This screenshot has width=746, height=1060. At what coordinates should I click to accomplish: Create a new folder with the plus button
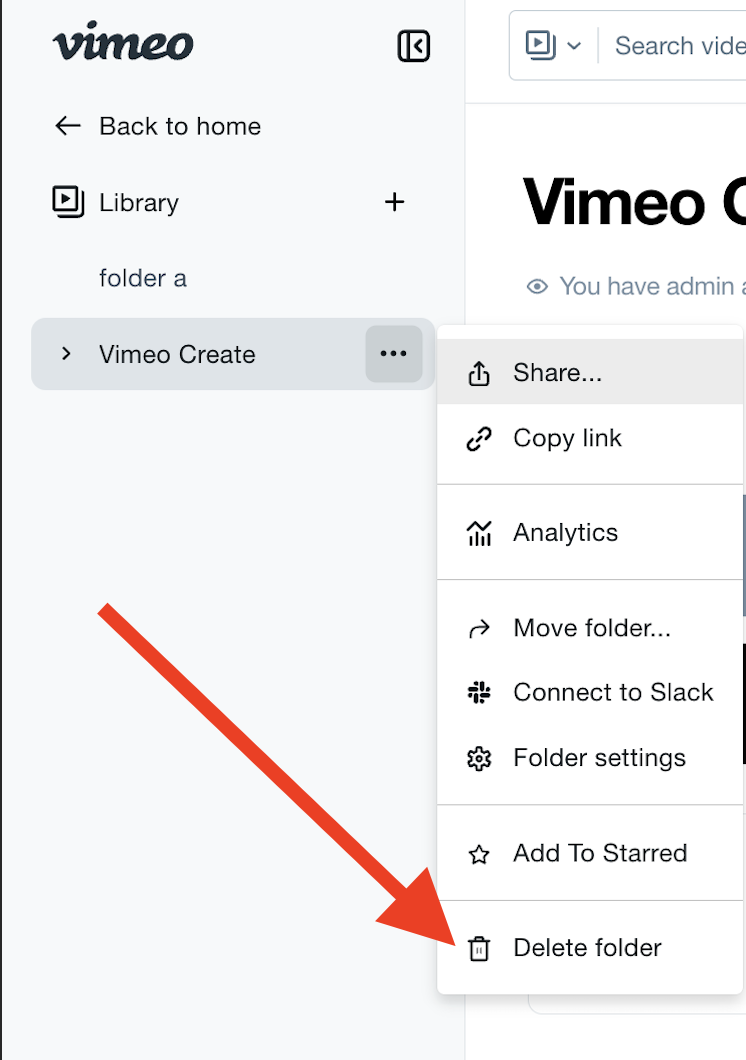(394, 202)
